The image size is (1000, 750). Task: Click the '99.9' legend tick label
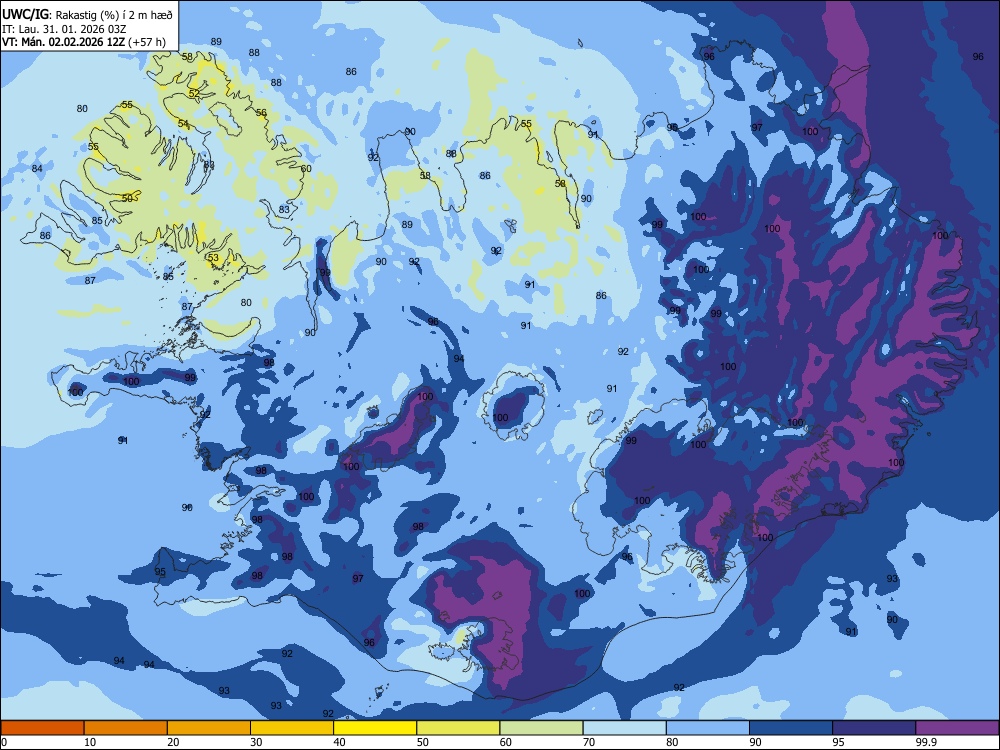point(927,742)
